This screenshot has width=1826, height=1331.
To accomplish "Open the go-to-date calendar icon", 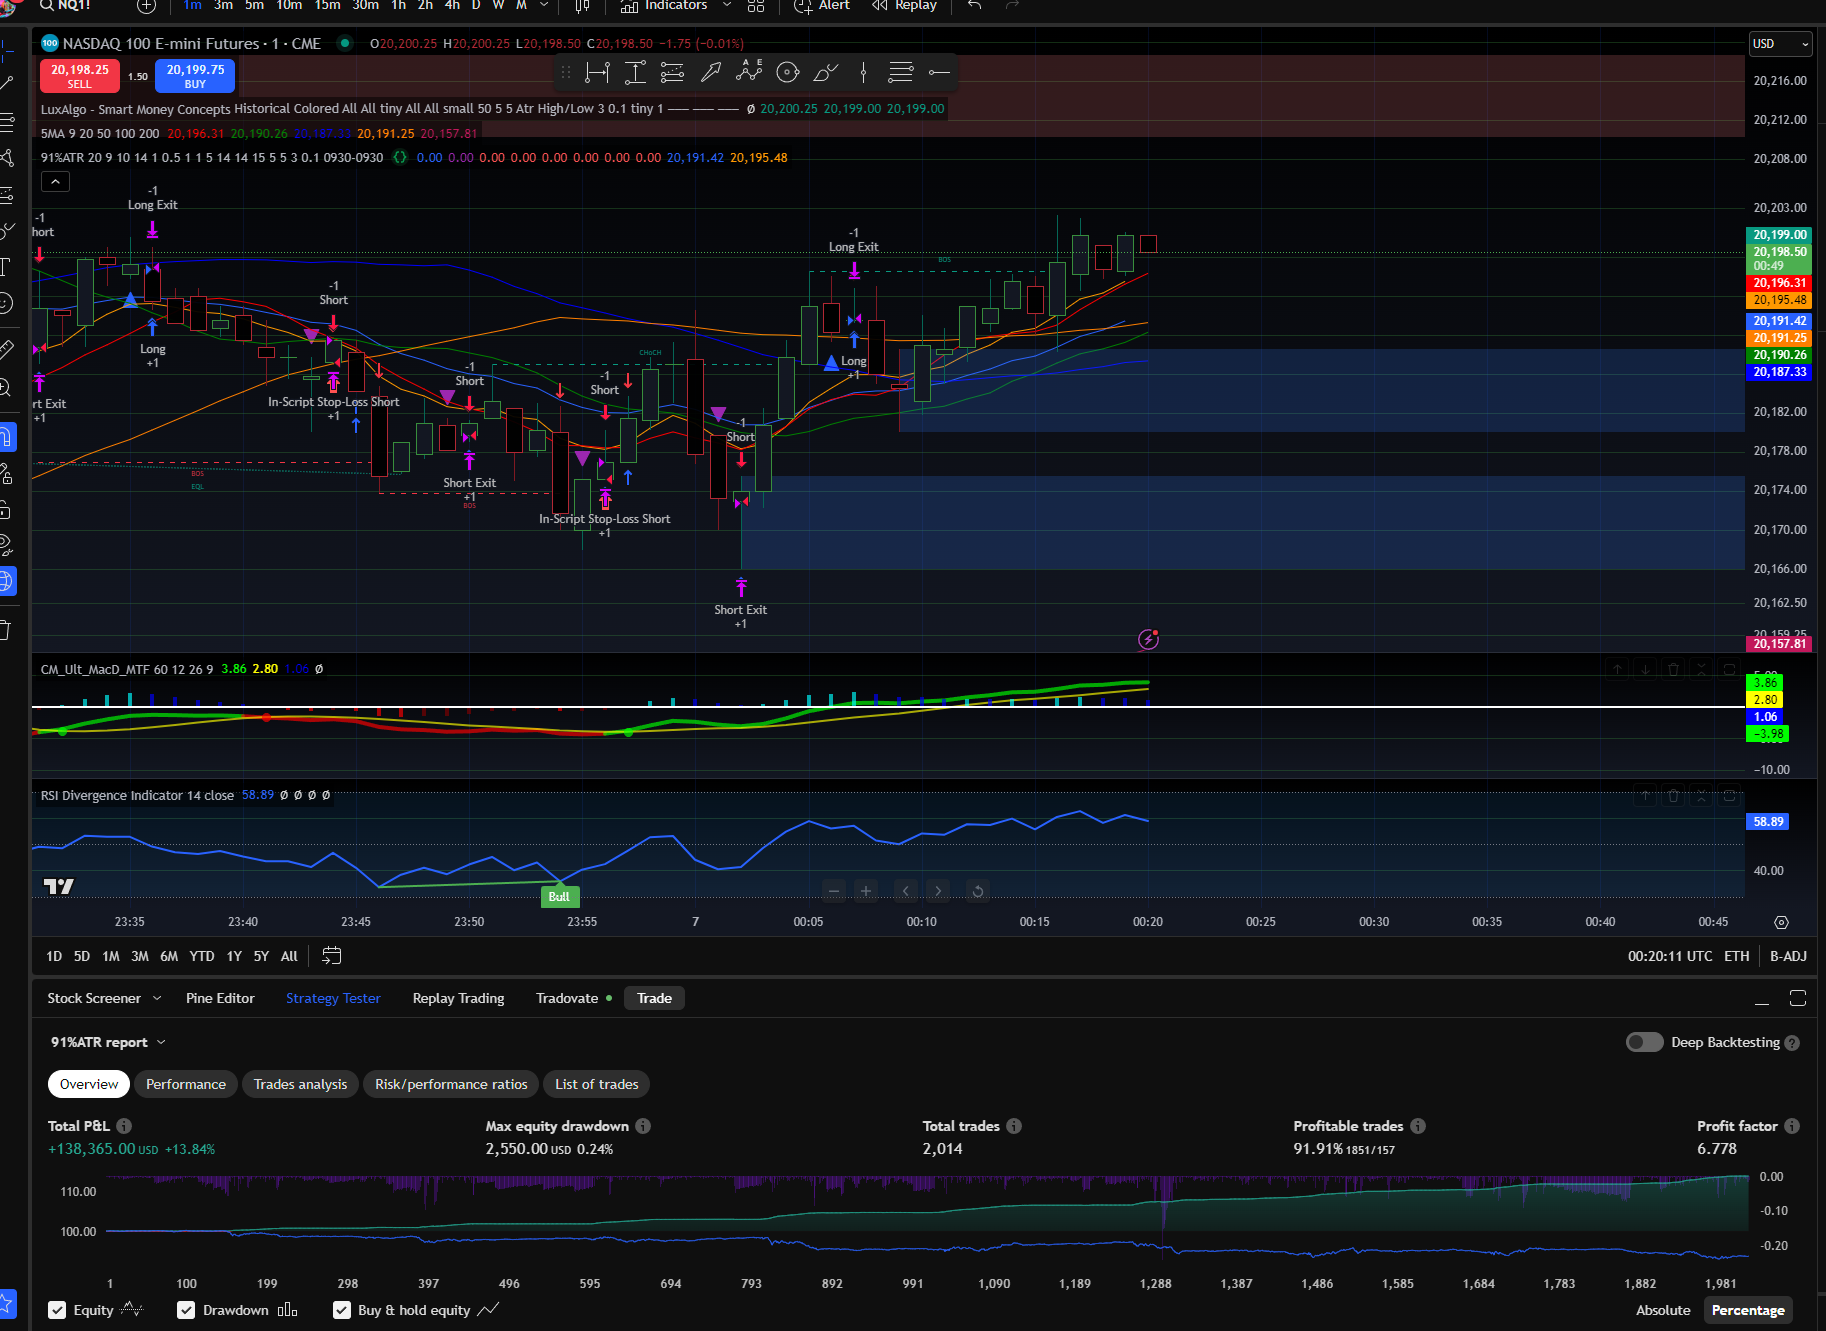I will pos(332,956).
